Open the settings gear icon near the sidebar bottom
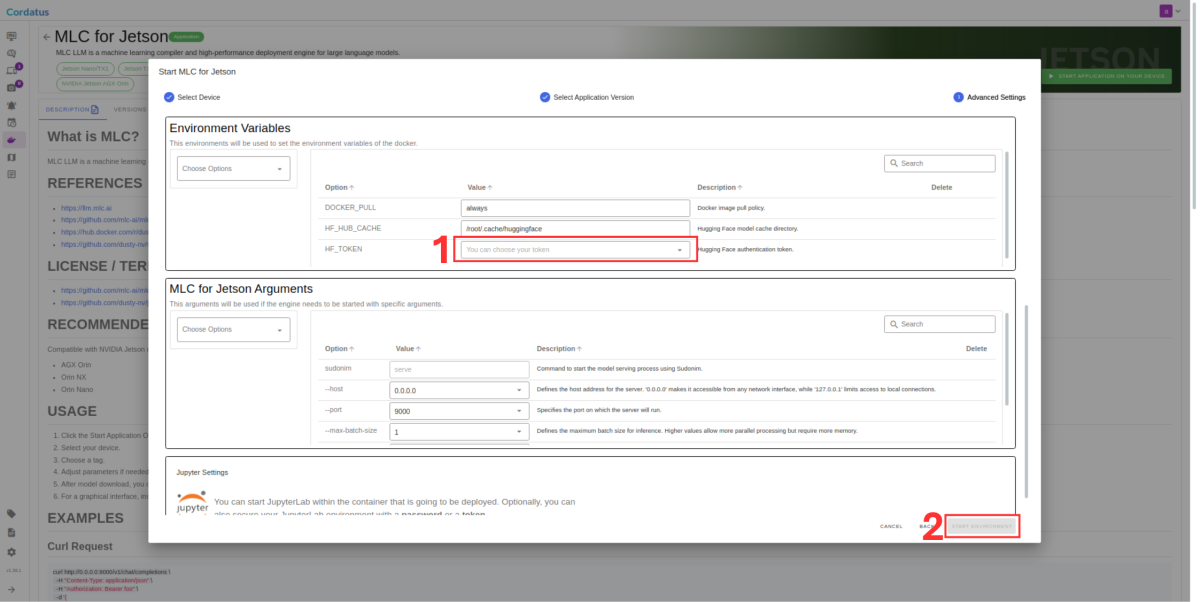 pyautogui.click(x=12, y=552)
